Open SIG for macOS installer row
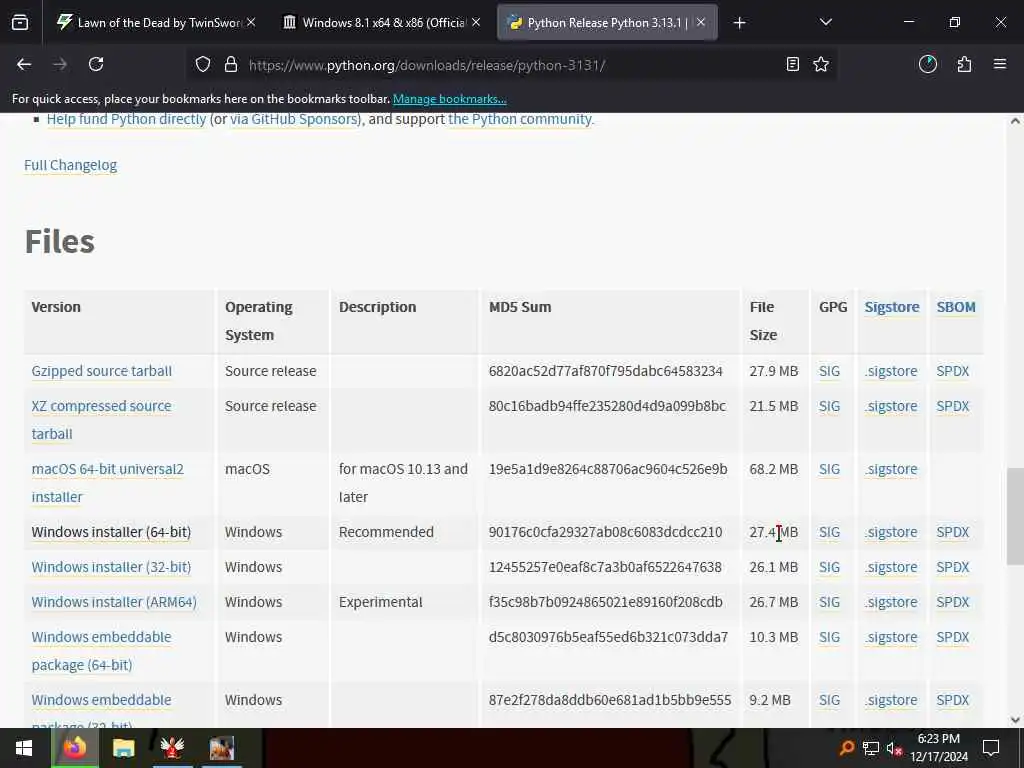1024x768 pixels. coord(829,469)
